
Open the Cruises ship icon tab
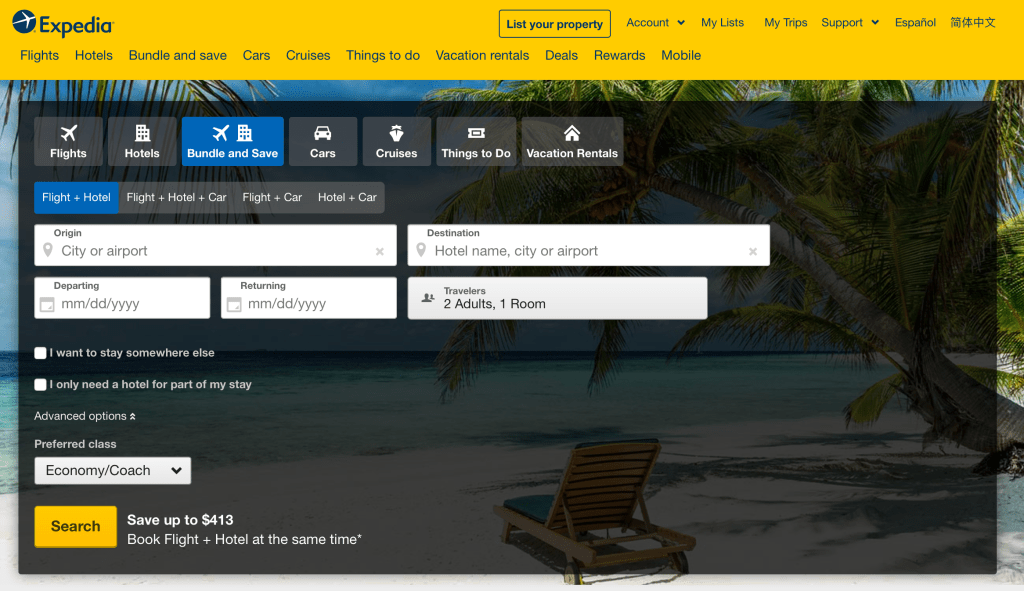coord(396,141)
